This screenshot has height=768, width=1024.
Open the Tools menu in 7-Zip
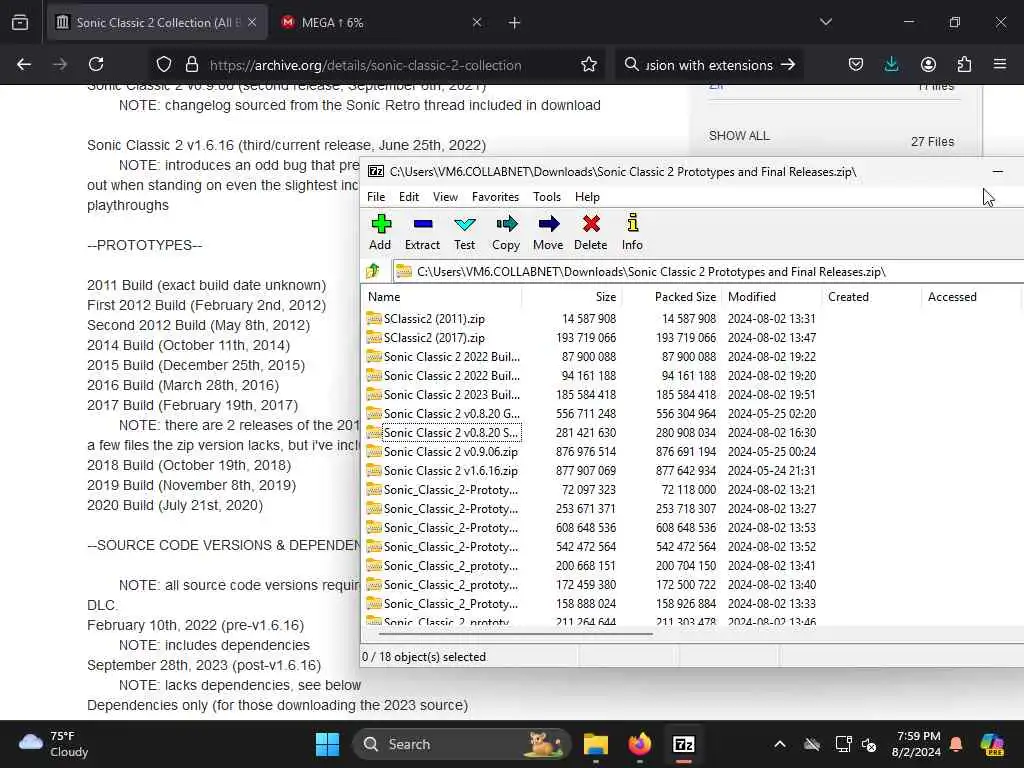[x=547, y=197]
